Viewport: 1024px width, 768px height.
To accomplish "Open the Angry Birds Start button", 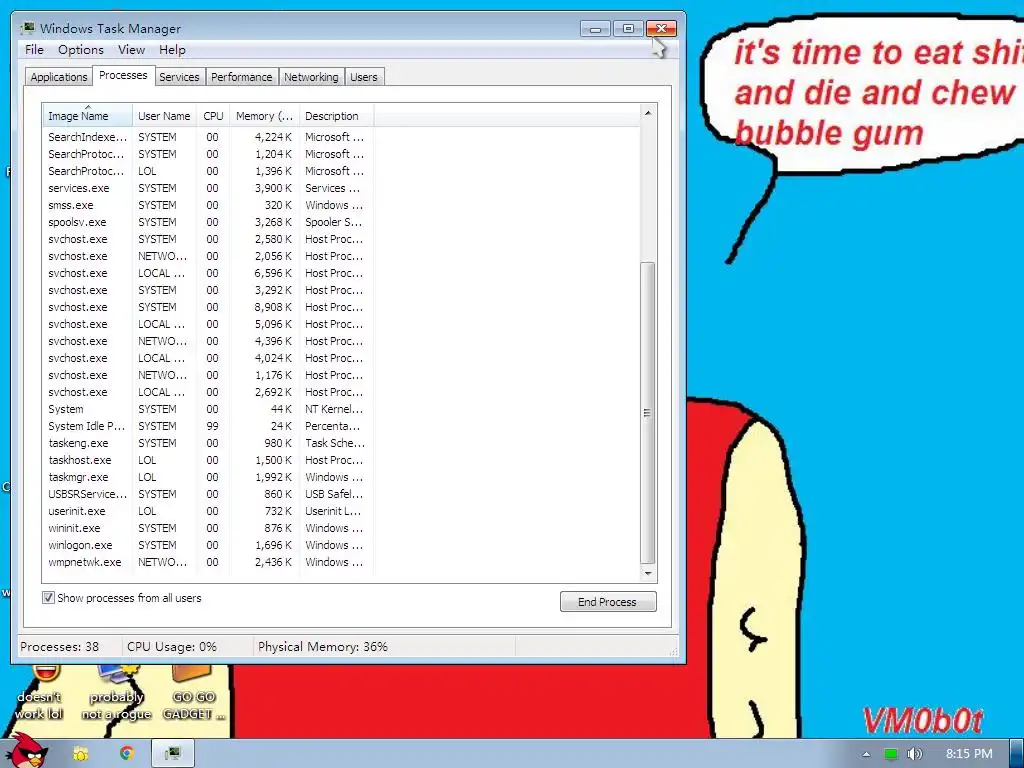I will click(x=27, y=751).
